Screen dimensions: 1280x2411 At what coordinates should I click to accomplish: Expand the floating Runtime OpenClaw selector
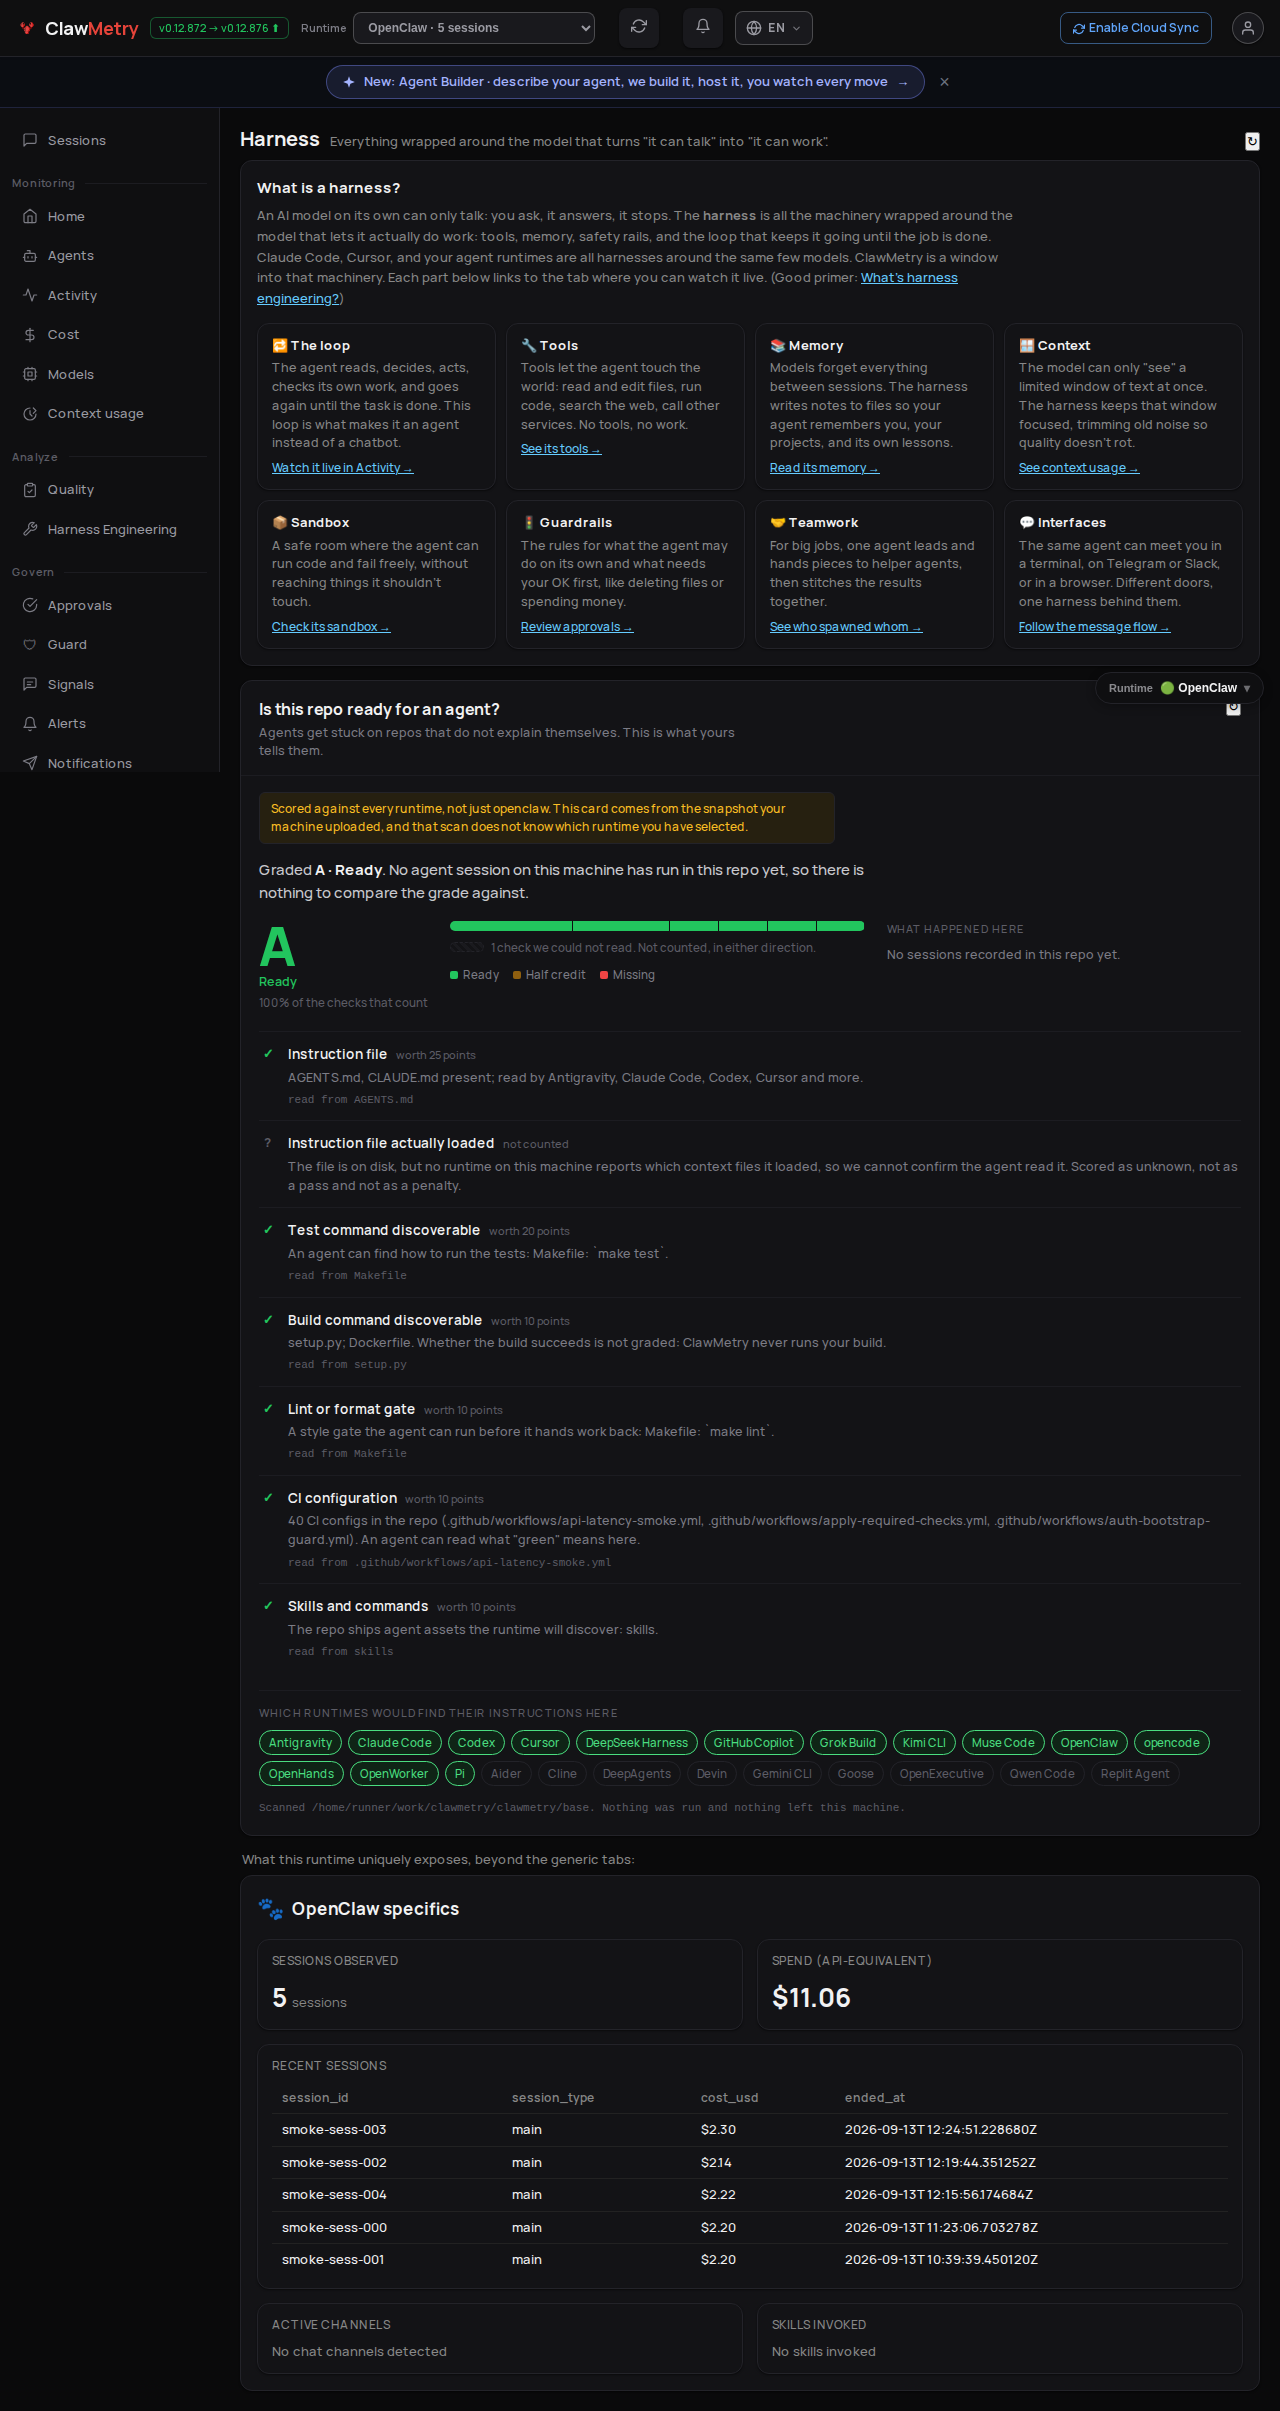[x=1179, y=688]
